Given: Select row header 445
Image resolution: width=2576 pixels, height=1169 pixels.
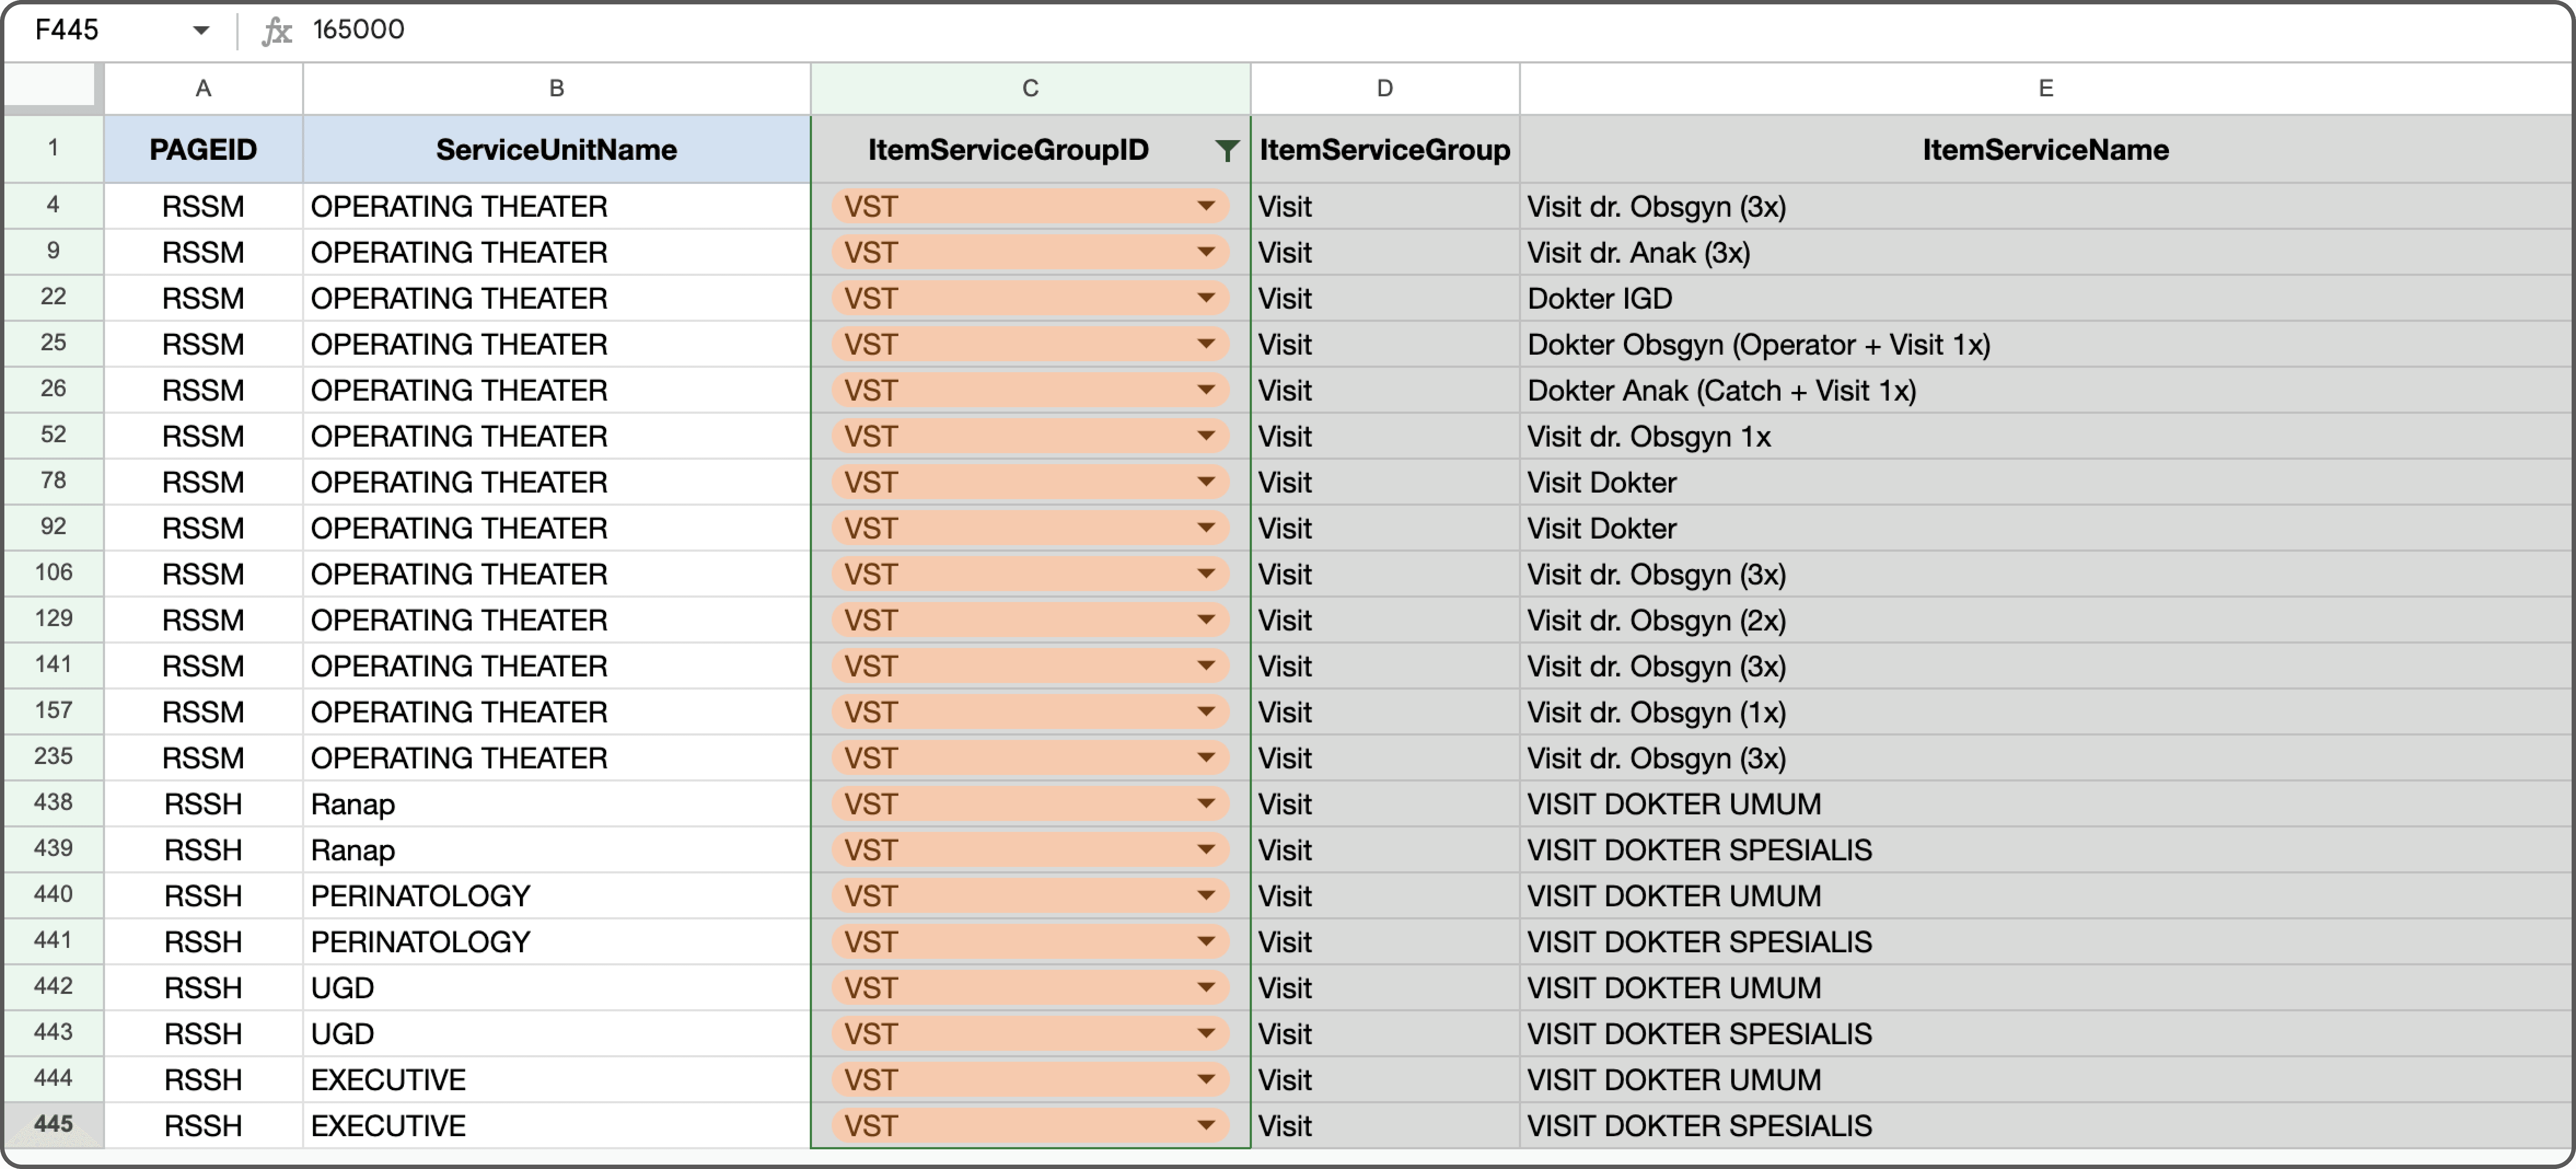Looking at the screenshot, I should (53, 1124).
